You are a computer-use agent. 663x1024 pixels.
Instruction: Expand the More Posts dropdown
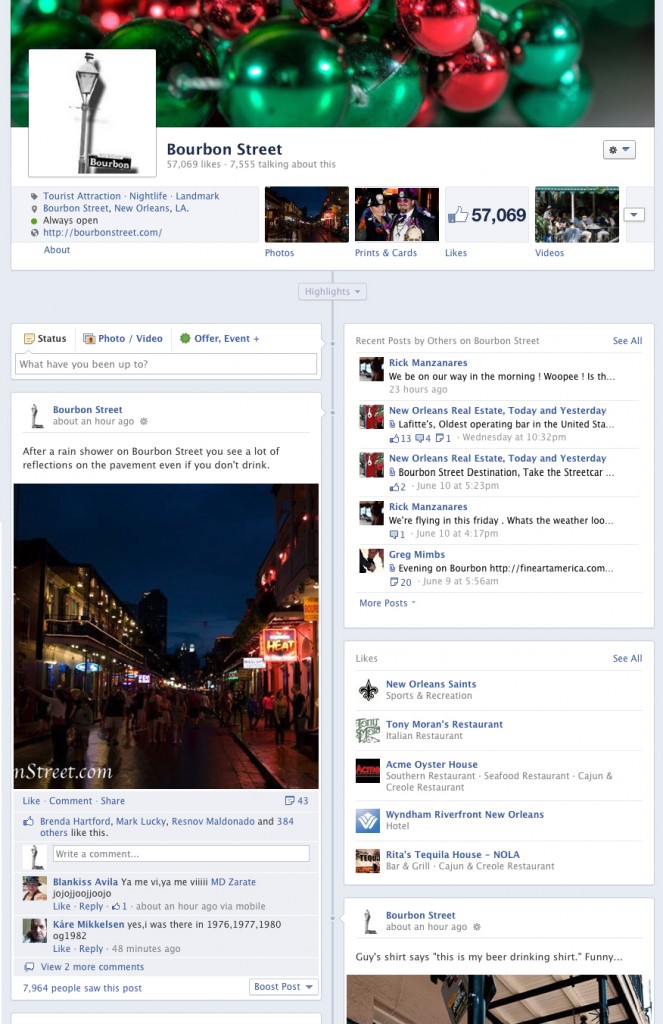tap(387, 603)
